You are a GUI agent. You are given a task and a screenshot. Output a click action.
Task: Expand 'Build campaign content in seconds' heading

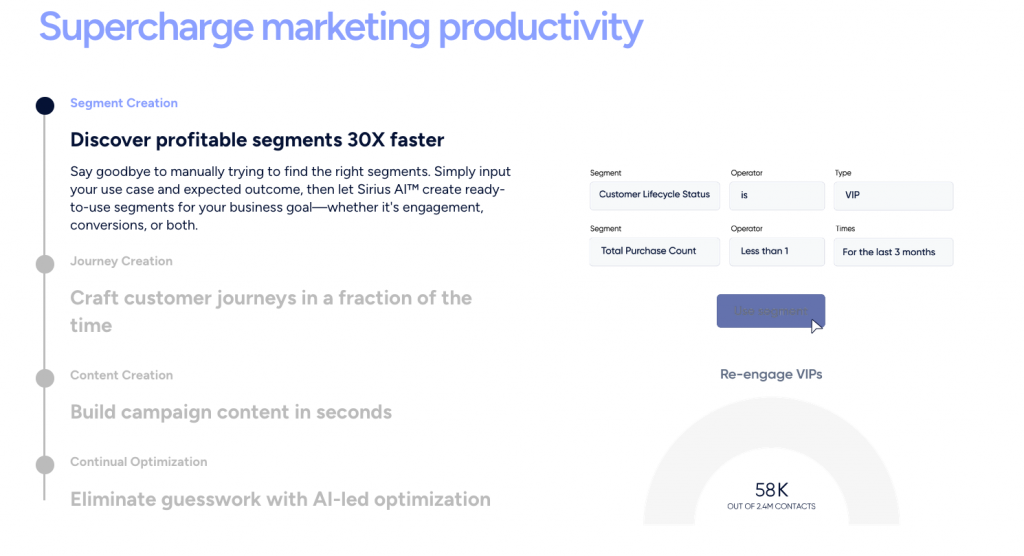point(230,412)
